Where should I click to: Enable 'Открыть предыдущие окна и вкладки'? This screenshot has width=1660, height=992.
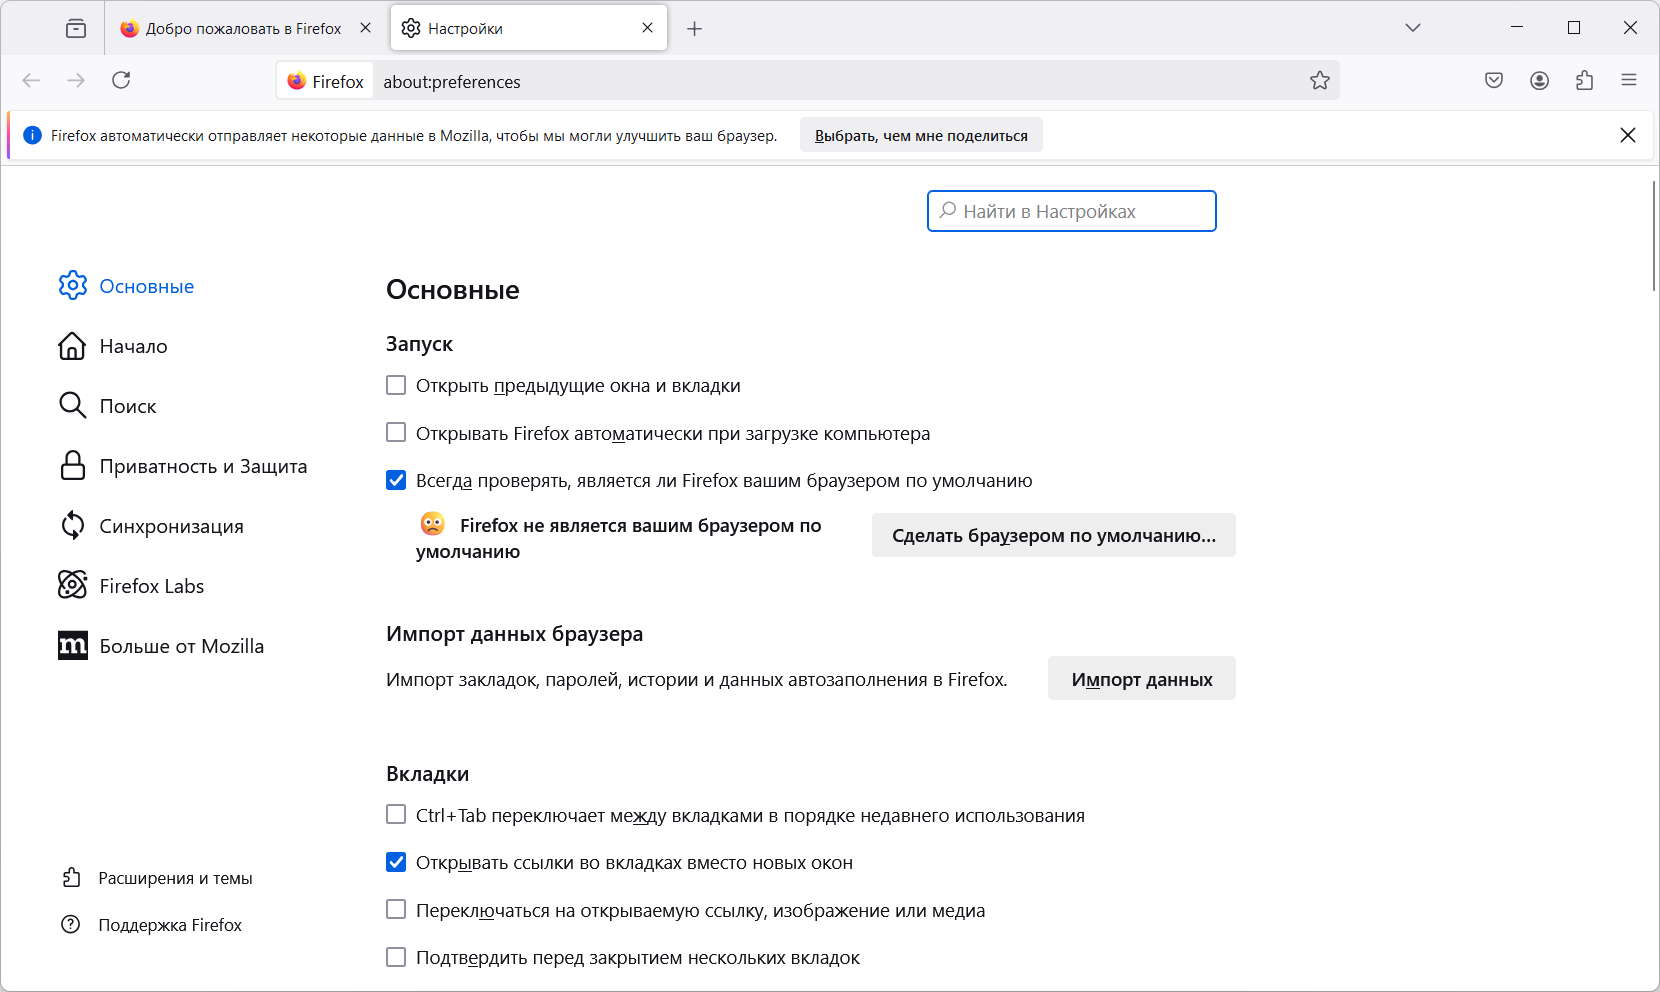coord(396,385)
